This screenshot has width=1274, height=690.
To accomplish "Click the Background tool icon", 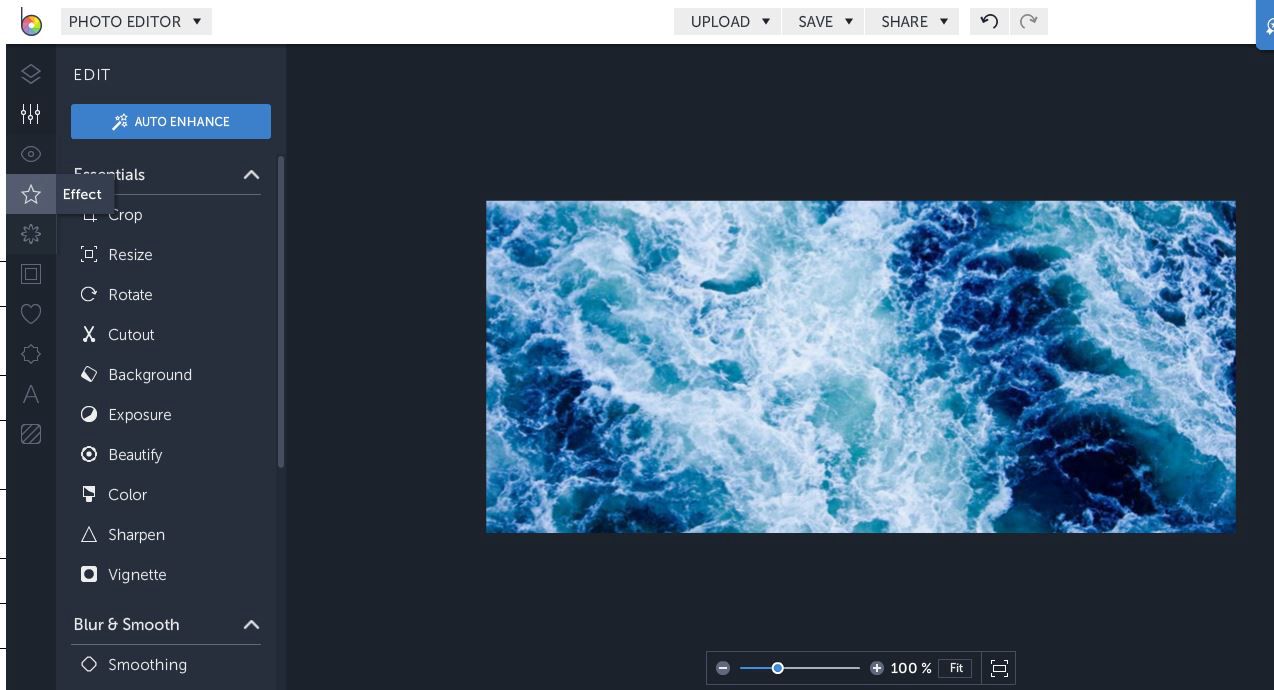I will click(89, 374).
